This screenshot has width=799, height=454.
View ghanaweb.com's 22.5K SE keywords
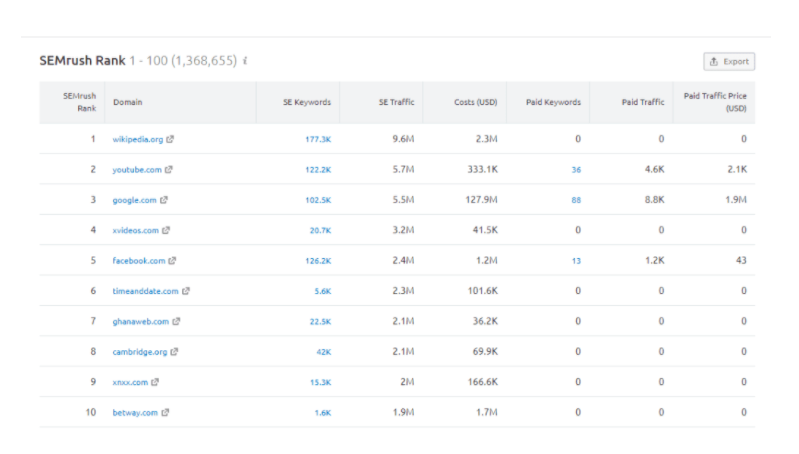pyautogui.click(x=321, y=322)
